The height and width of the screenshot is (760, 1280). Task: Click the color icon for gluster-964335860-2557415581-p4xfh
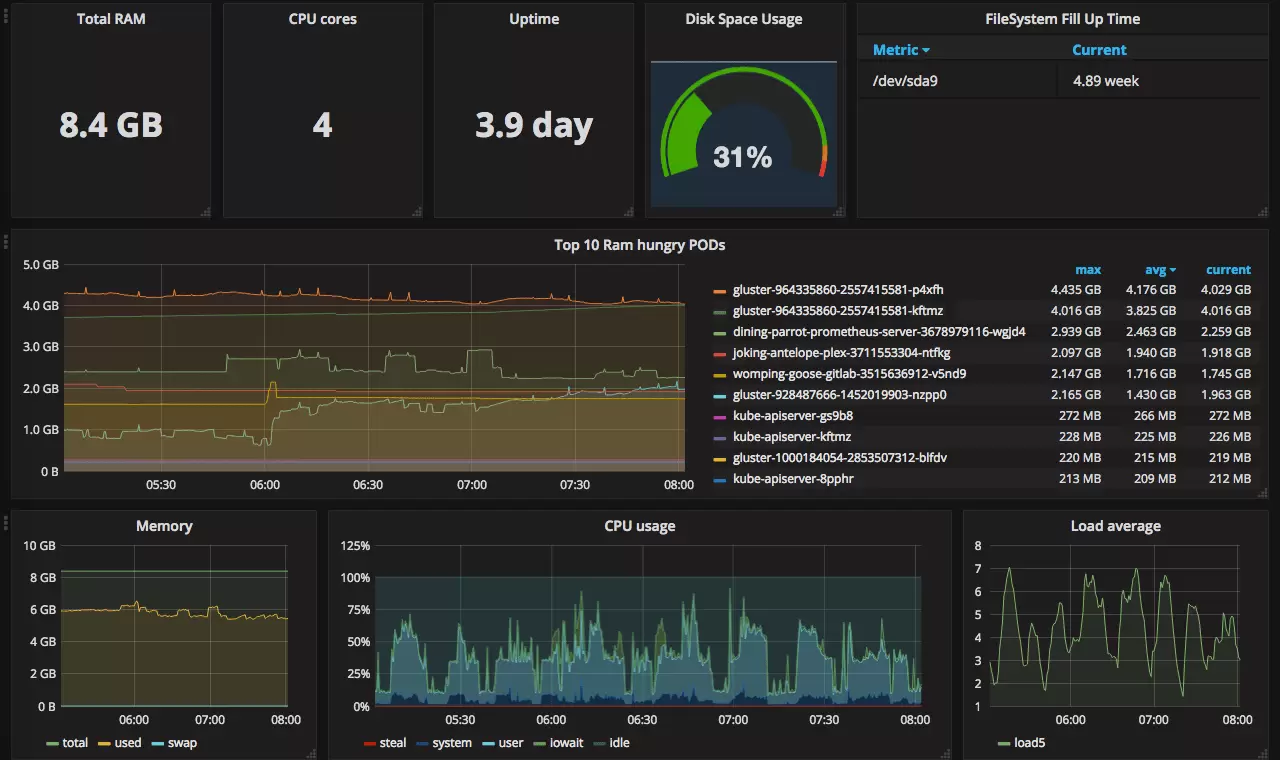click(719, 289)
